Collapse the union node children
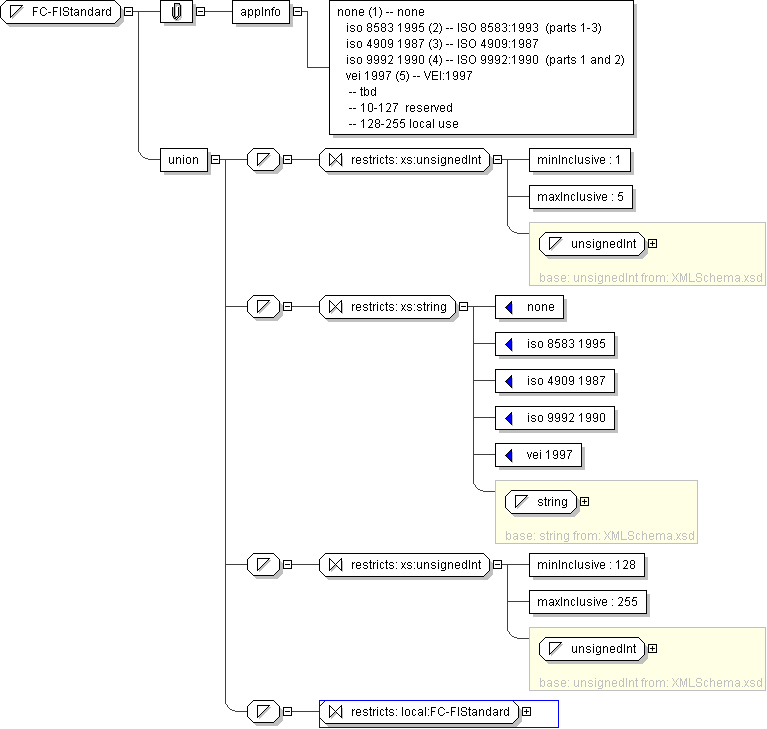The width and height of the screenshot is (767, 729). click(x=216, y=160)
